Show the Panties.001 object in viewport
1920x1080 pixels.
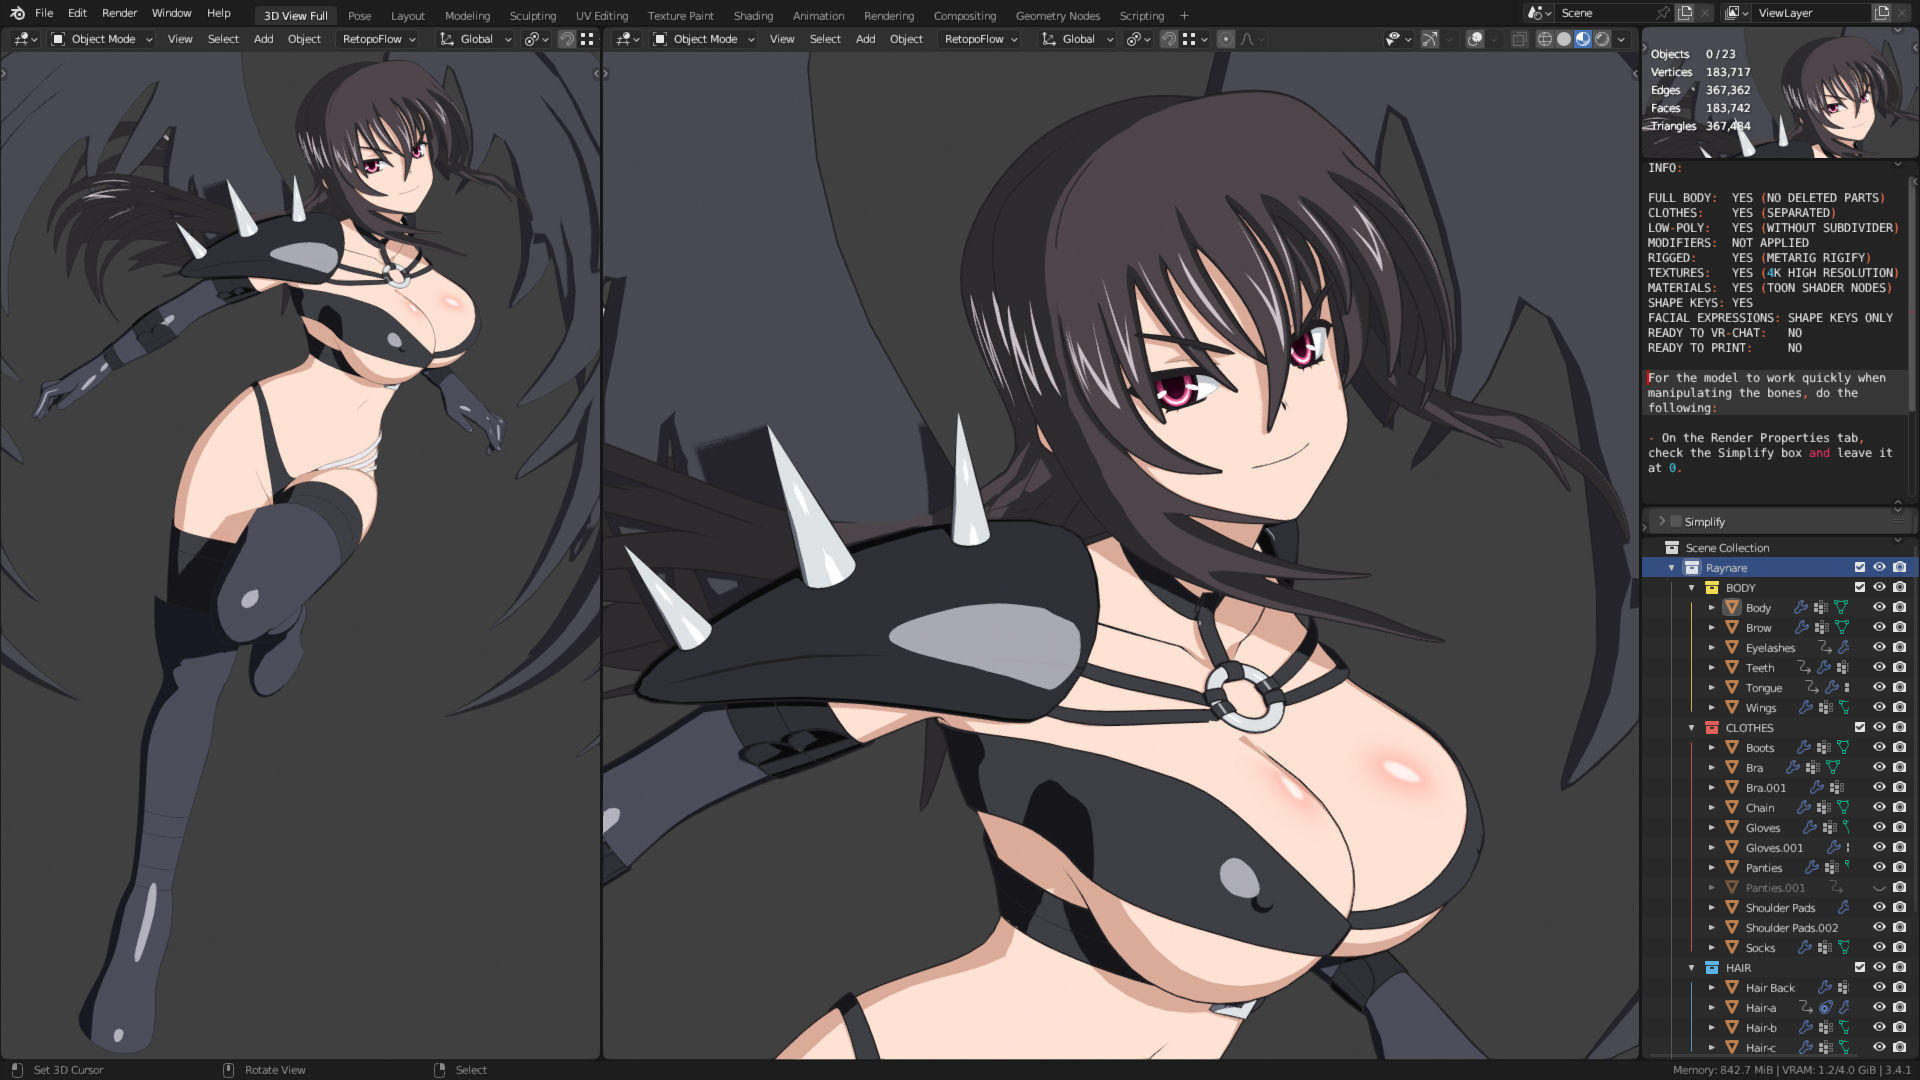[1879, 887]
